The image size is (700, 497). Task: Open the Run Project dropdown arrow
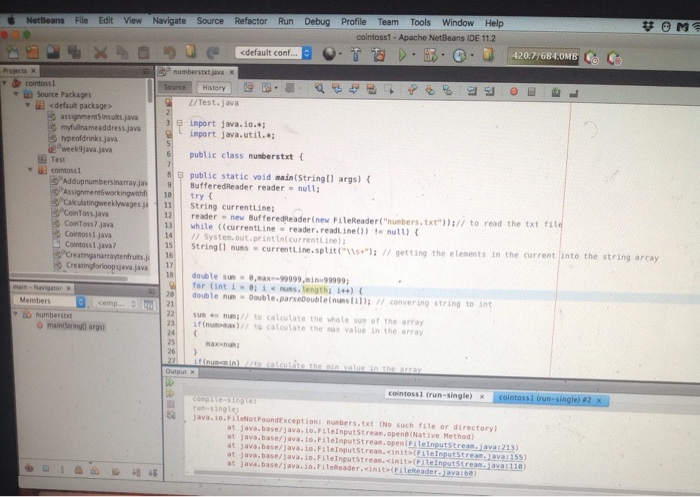point(413,55)
